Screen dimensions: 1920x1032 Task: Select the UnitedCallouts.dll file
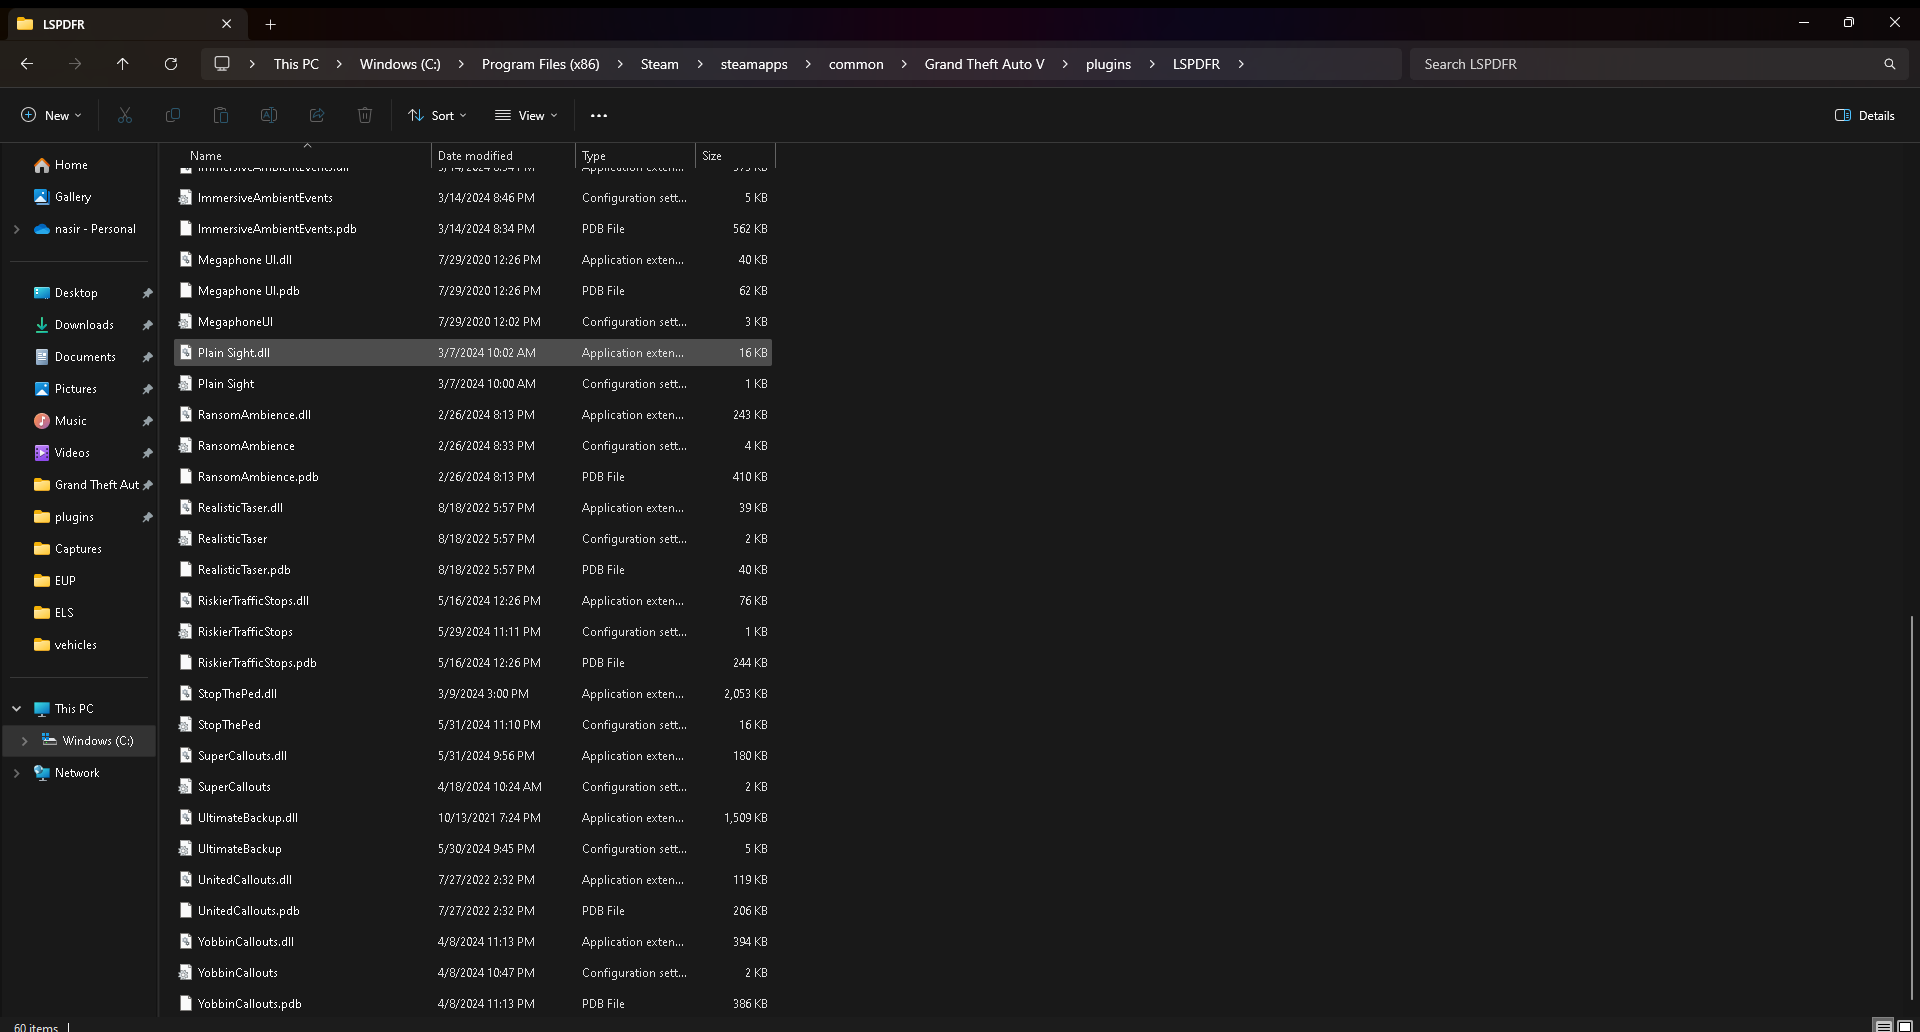[473, 880]
